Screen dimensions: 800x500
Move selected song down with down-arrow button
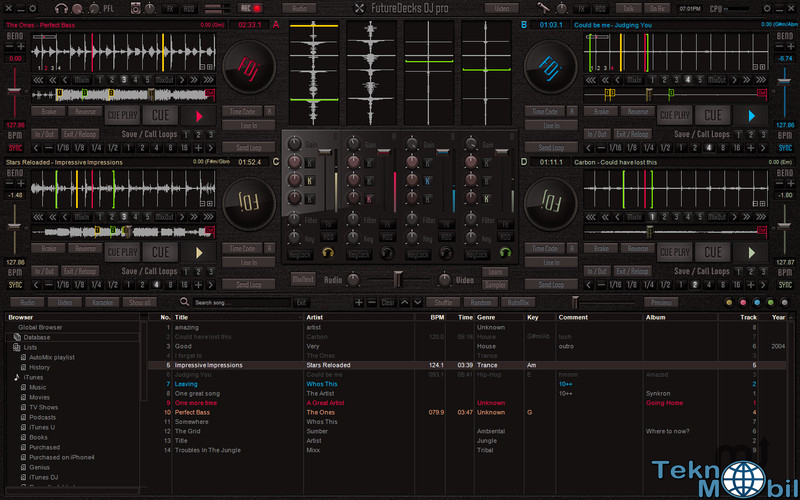point(418,303)
